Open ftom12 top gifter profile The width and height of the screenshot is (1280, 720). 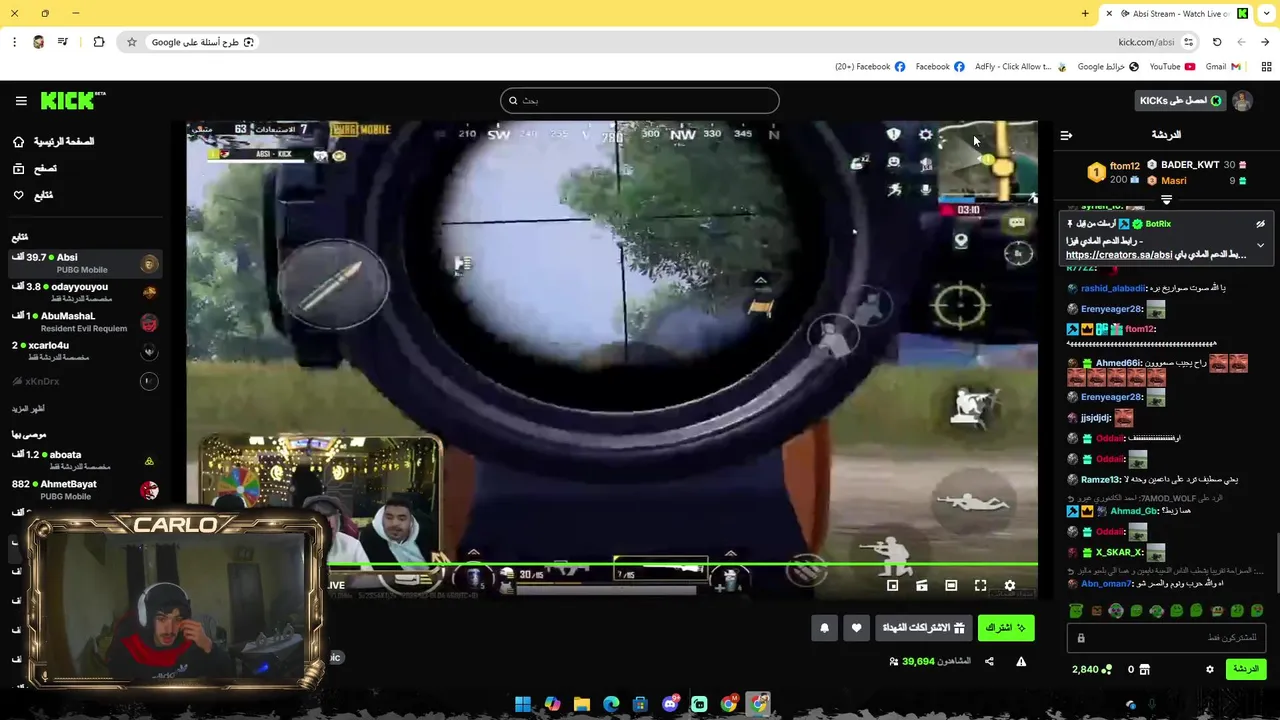(x=1124, y=166)
